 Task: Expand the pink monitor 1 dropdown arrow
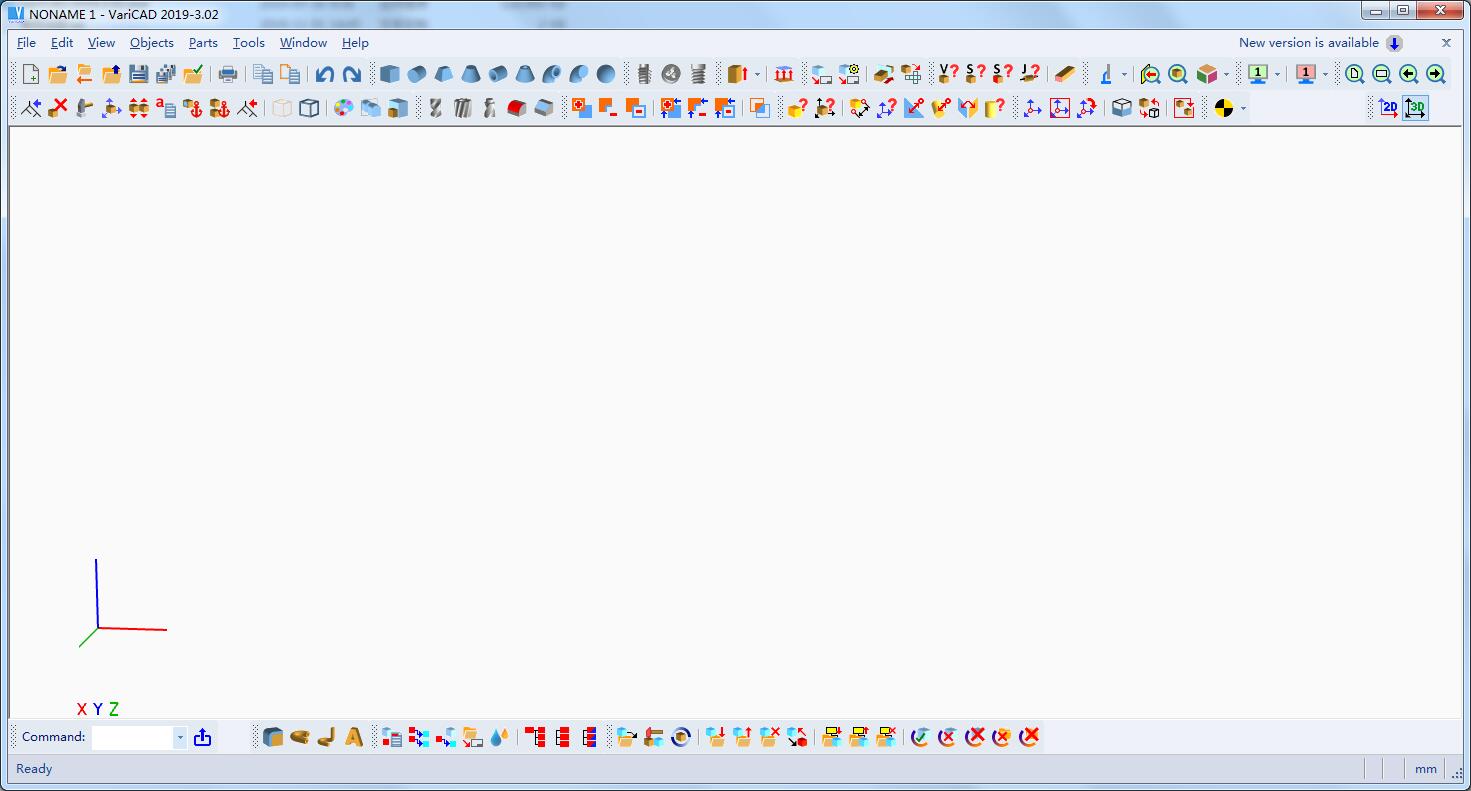1325,74
